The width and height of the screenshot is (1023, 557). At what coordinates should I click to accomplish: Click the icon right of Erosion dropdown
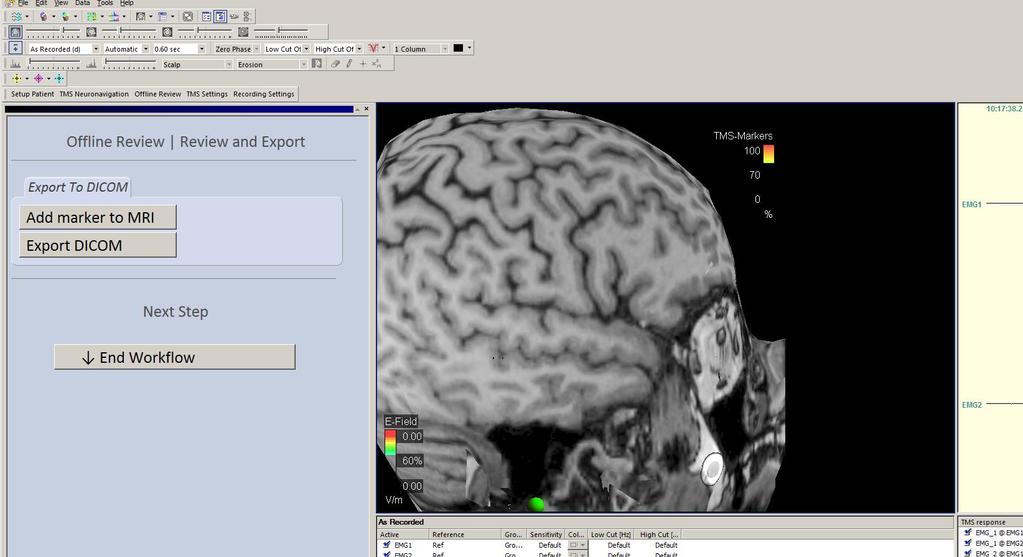click(316, 64)
